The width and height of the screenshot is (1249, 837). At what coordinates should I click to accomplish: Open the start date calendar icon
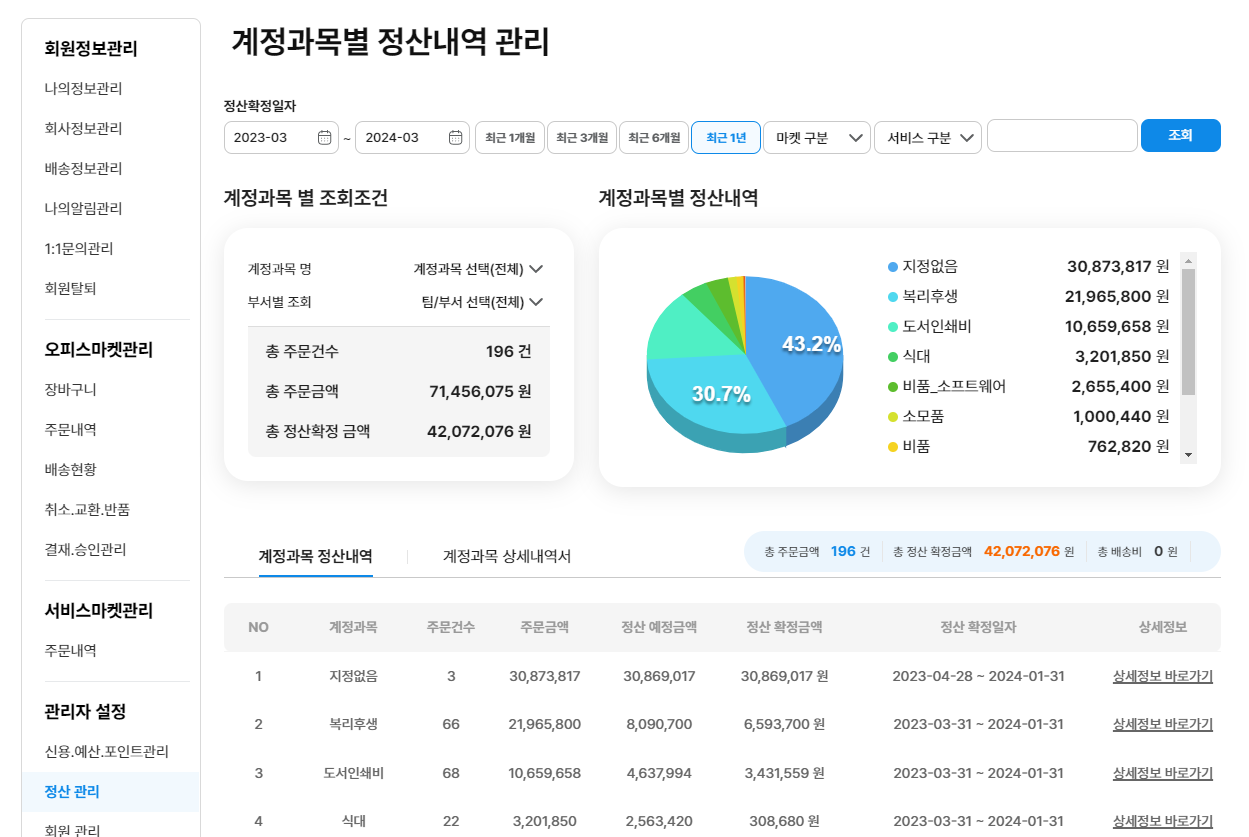[324, 138]
